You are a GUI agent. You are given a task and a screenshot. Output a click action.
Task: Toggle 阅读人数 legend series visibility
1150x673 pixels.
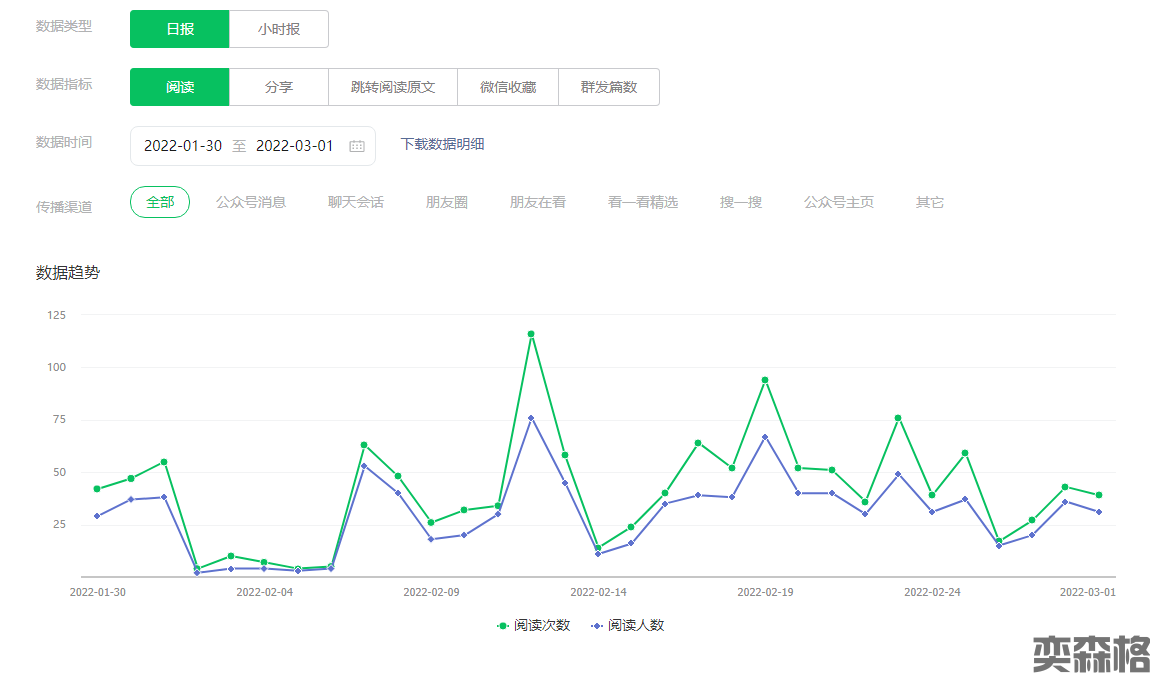(628, 625)
